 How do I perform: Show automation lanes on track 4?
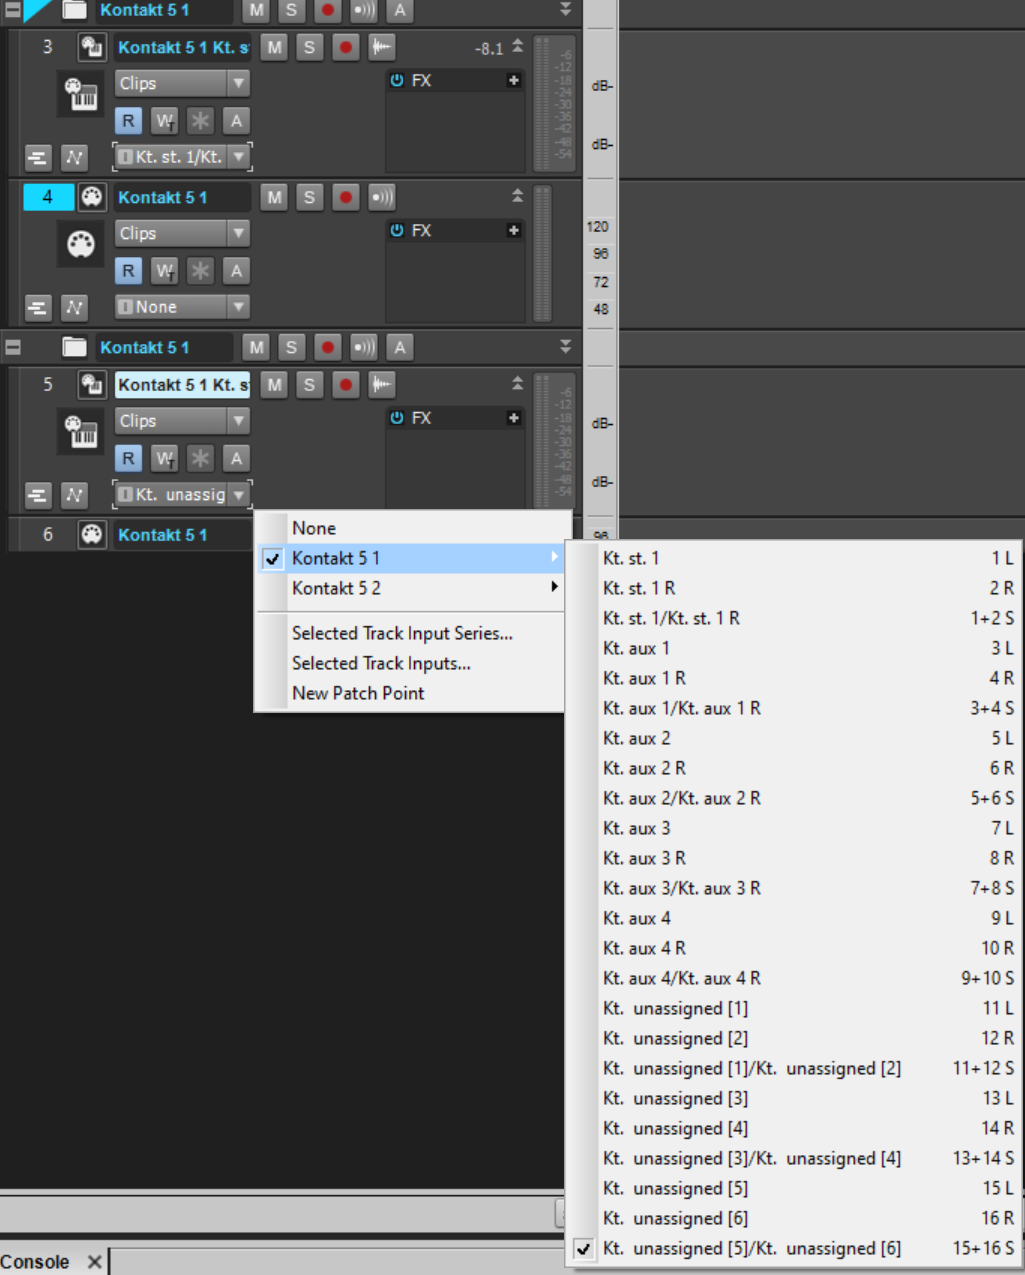click(x=74, y=308)
